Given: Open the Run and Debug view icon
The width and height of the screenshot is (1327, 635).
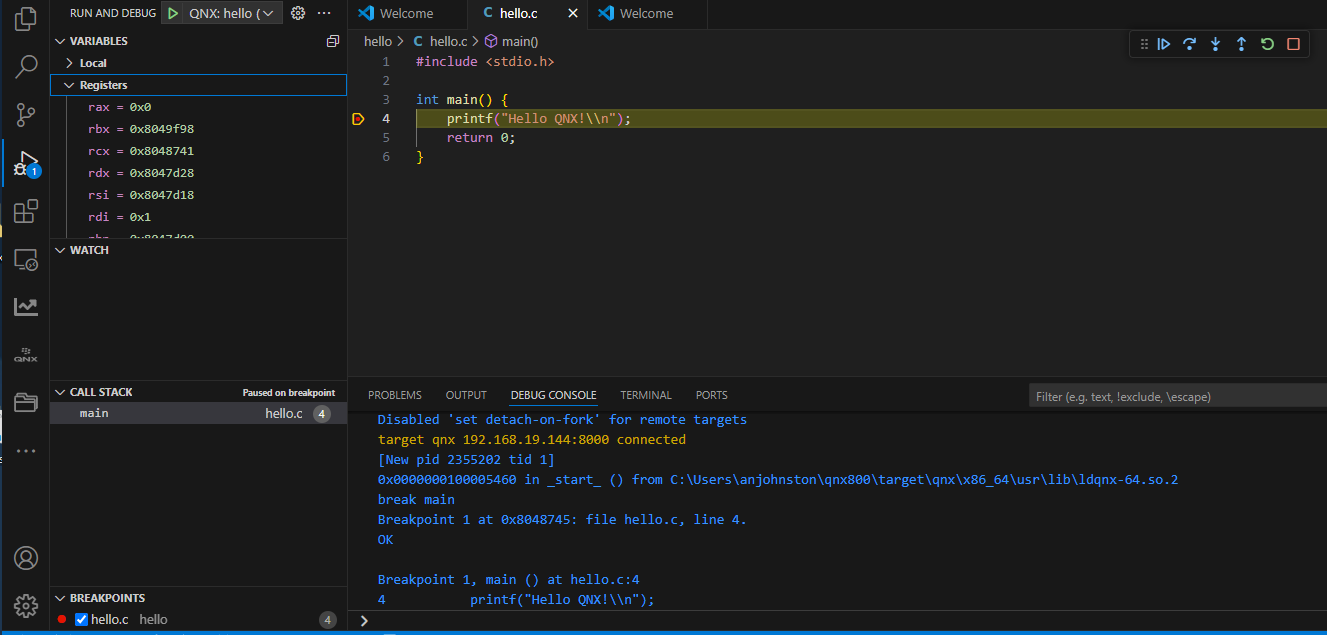Looking at the screenshot, I should pyautogui.click(x=26, y=163).
